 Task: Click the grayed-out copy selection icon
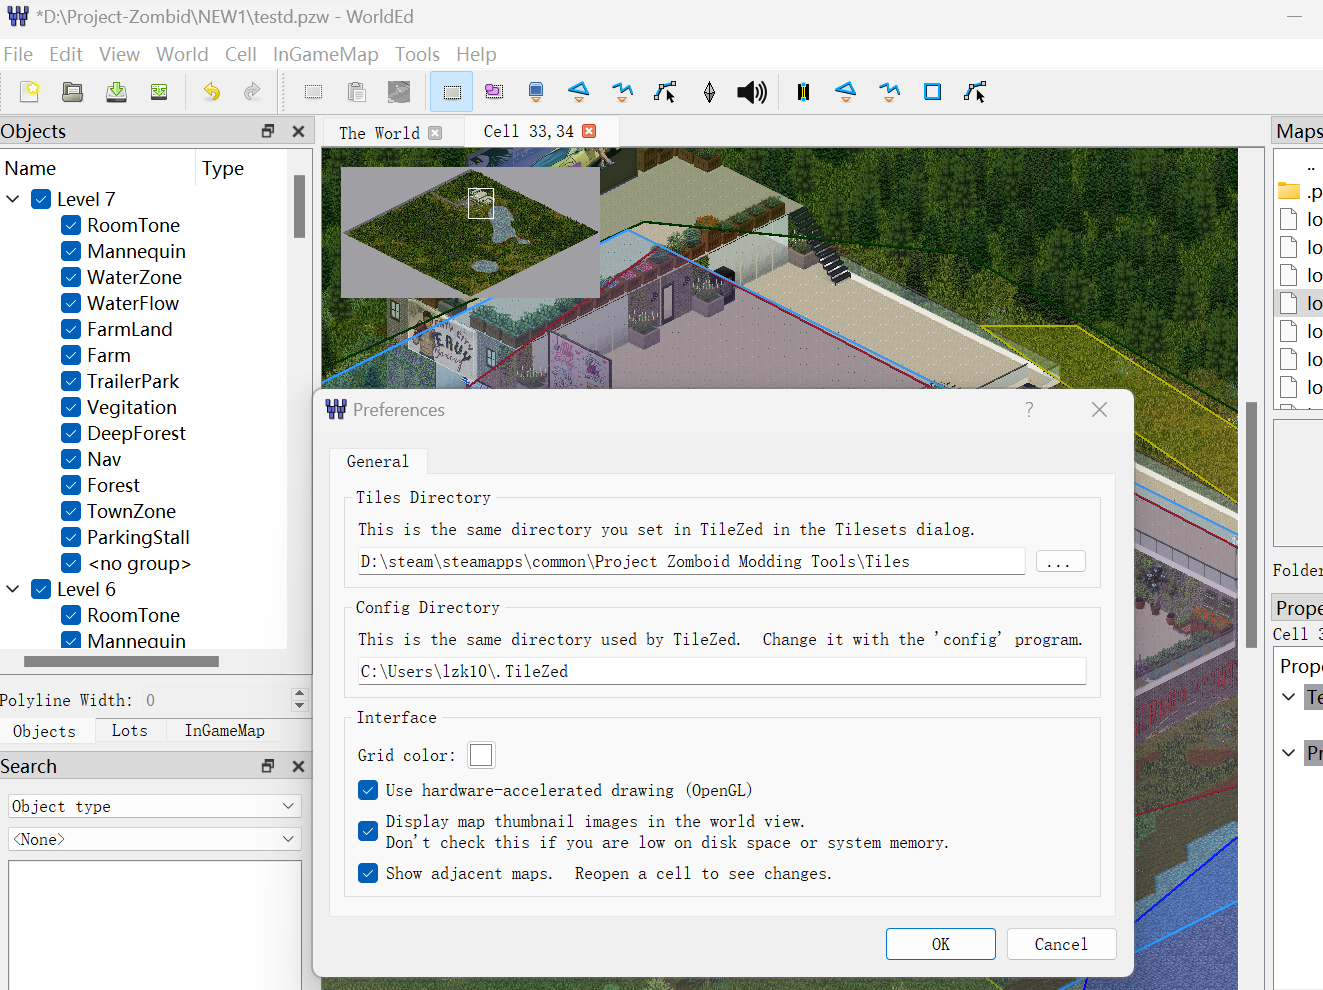click(313, 92)
